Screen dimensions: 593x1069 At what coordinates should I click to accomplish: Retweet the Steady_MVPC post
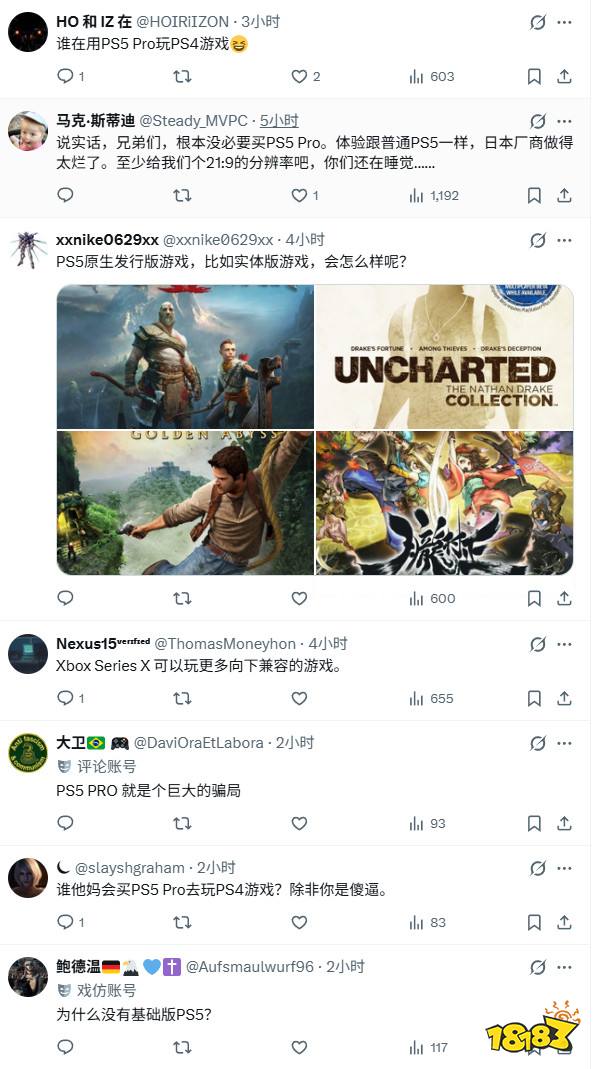click(182, 196)
